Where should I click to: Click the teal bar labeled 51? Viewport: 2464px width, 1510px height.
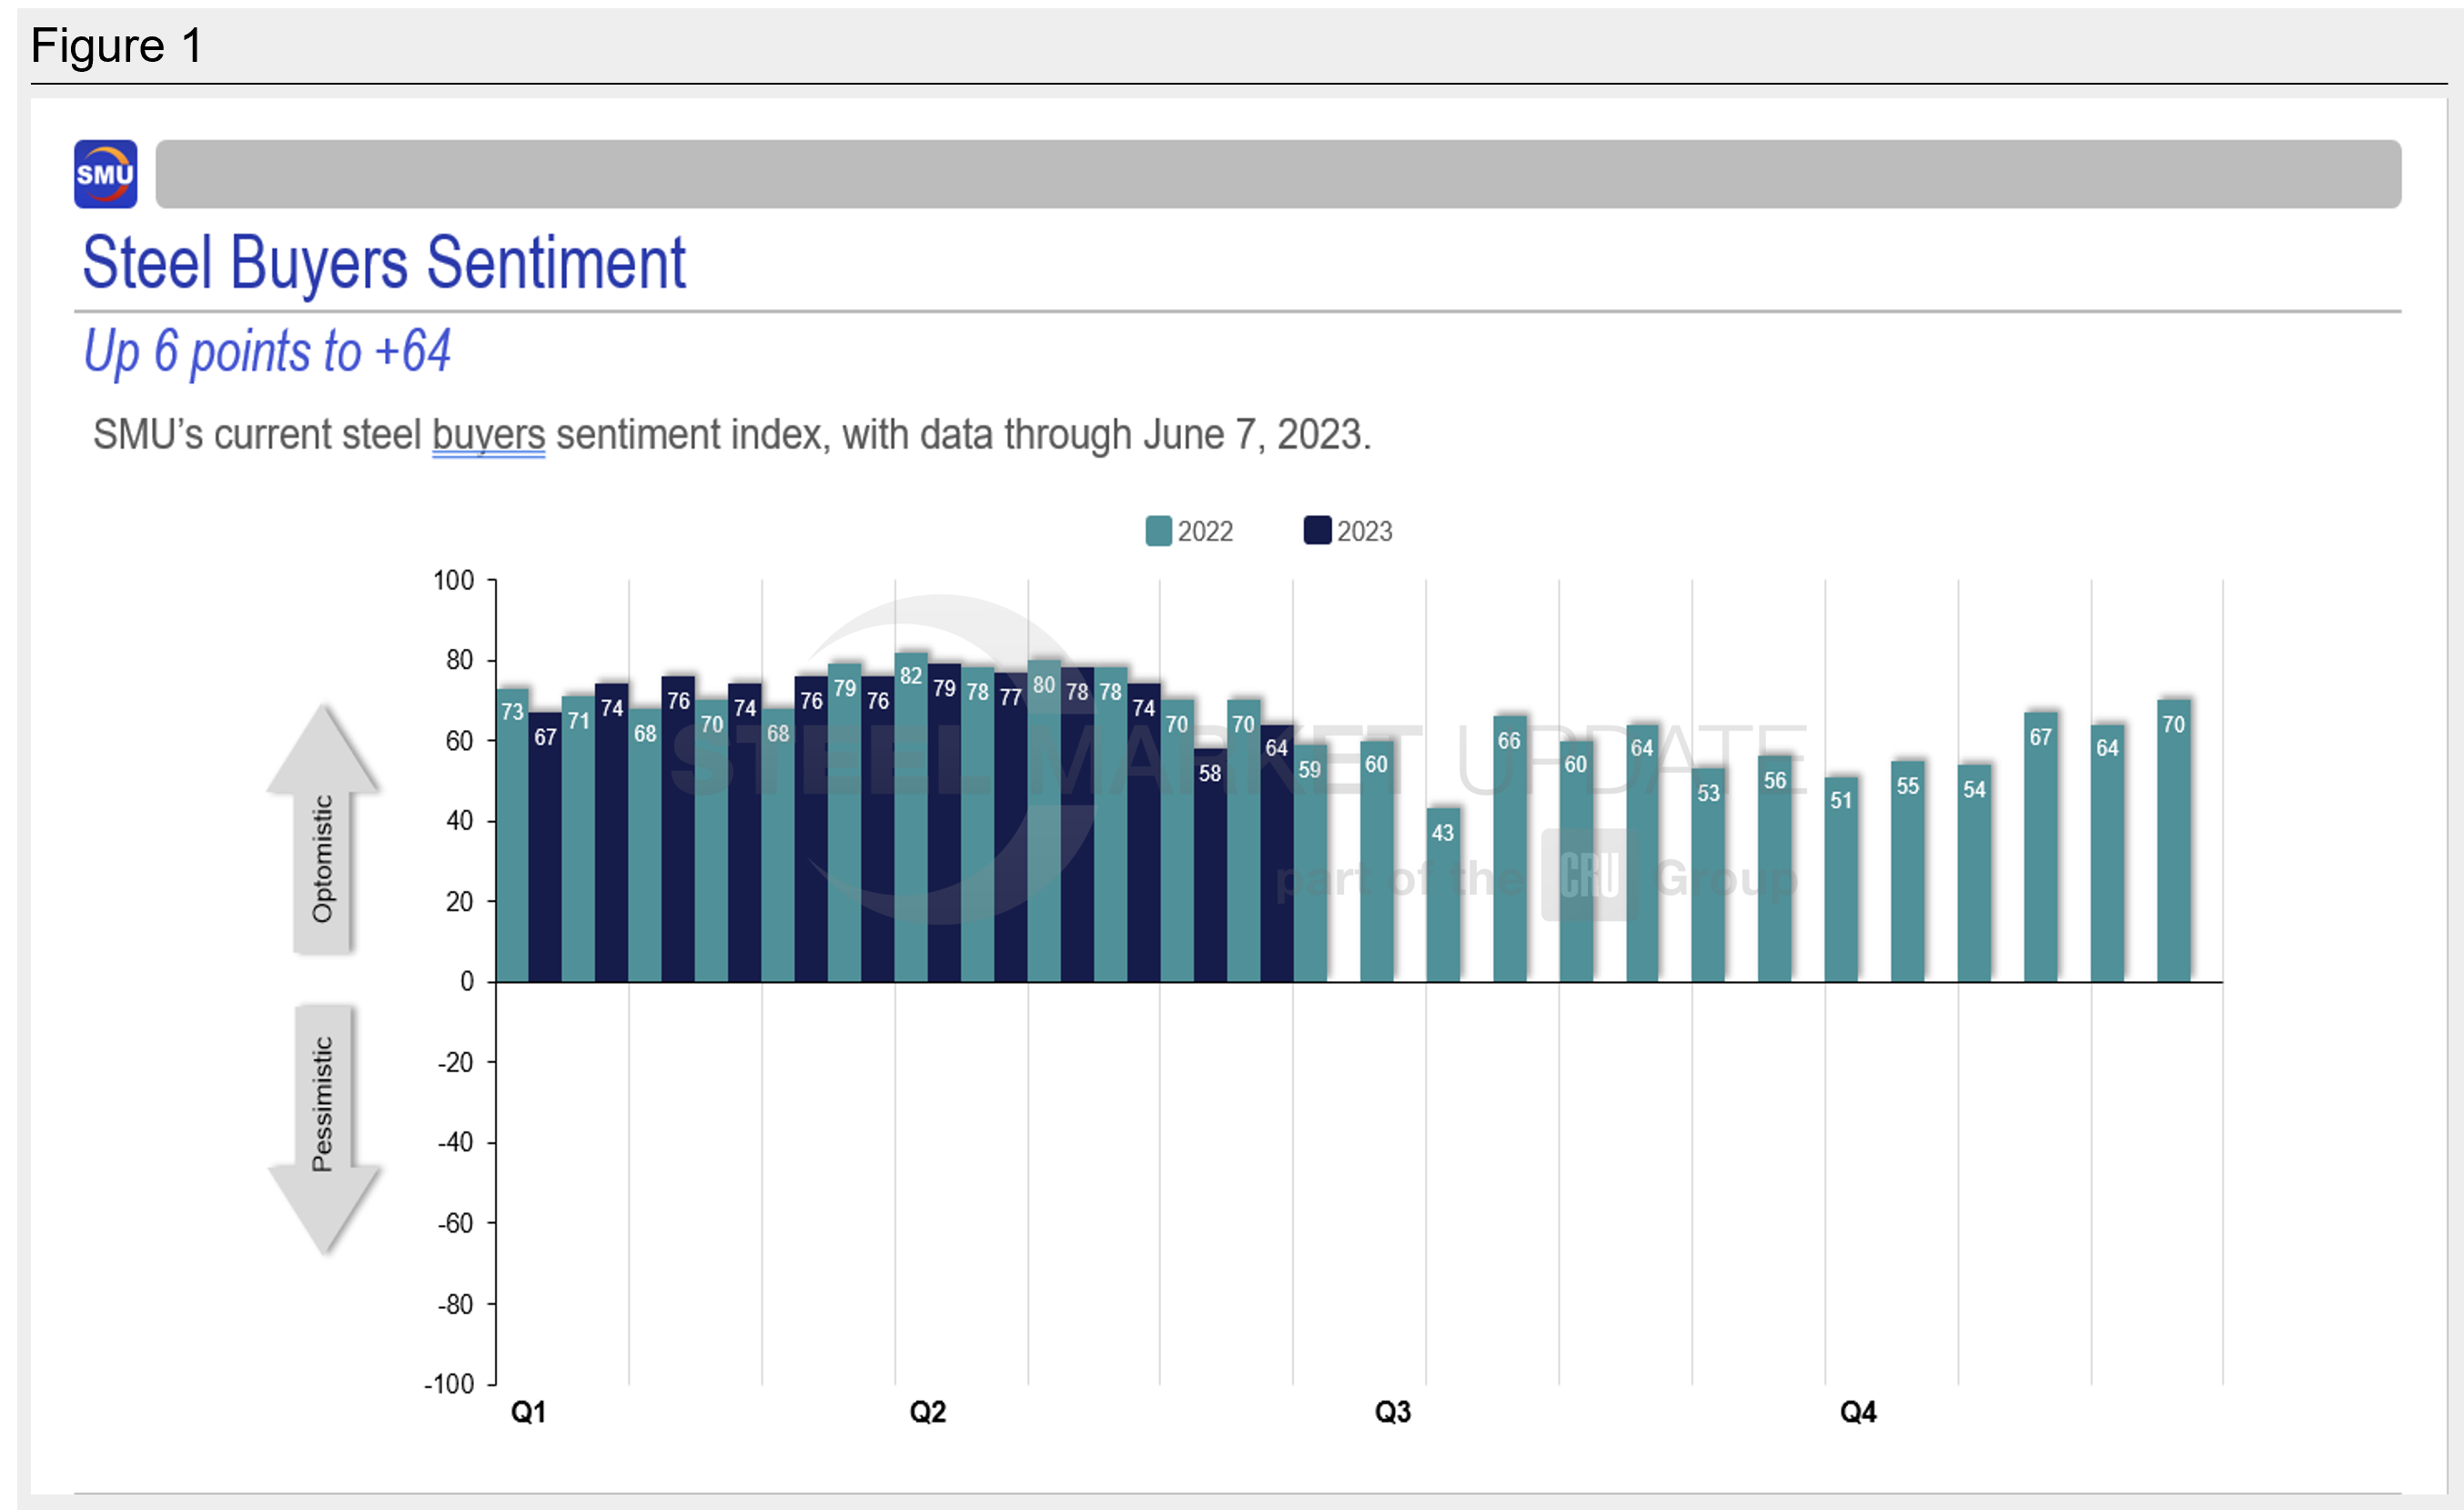[x=1840, y=880]
